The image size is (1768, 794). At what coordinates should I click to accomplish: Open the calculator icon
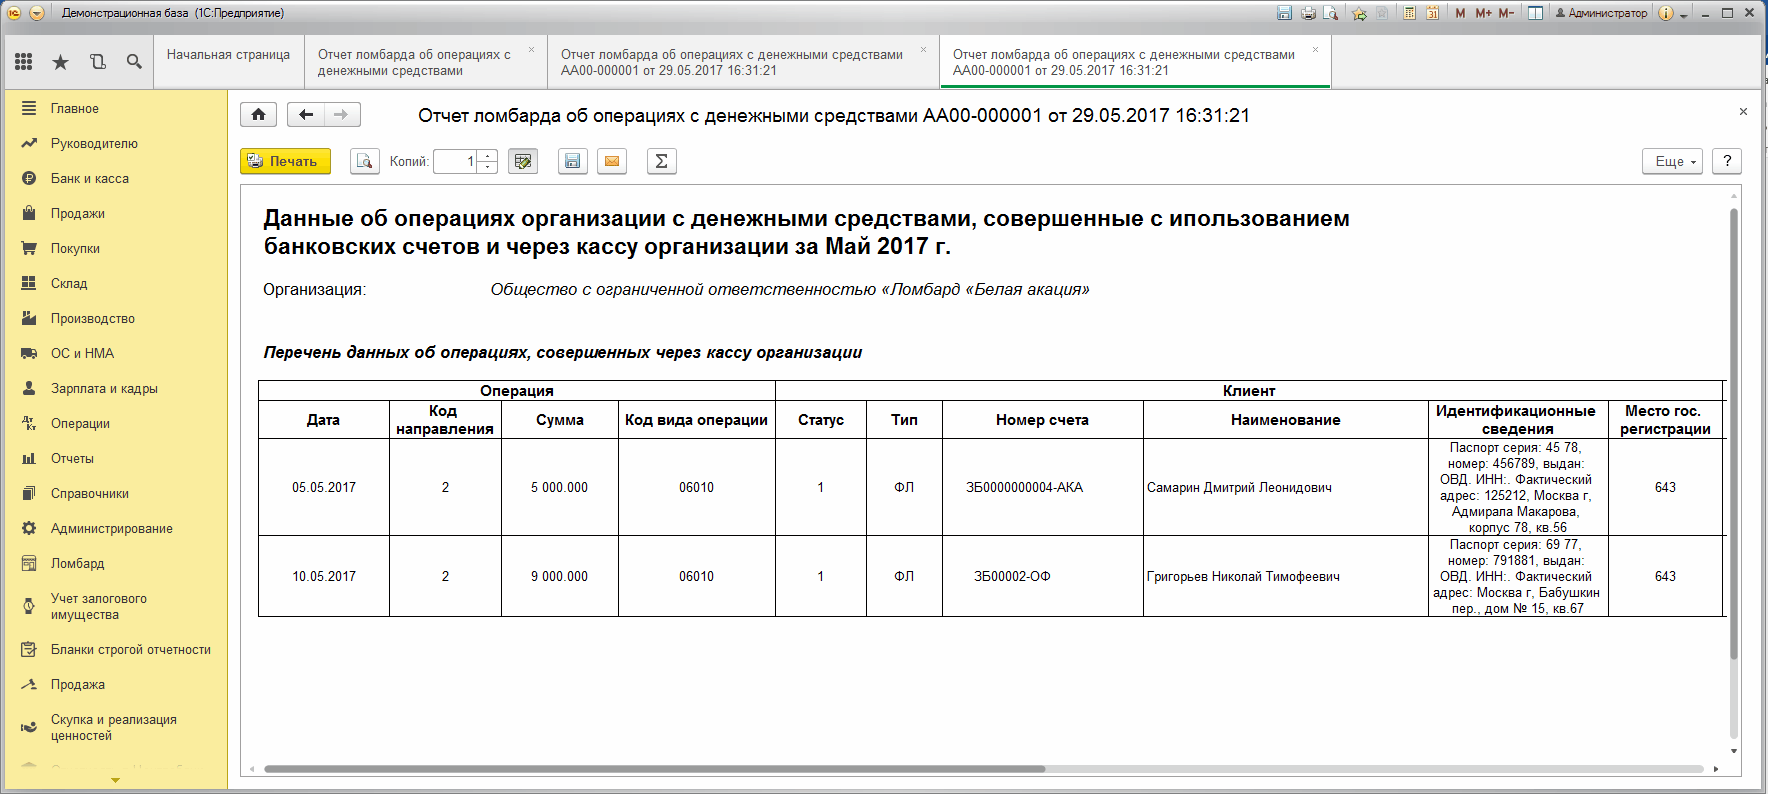[x=1409, y=13]
